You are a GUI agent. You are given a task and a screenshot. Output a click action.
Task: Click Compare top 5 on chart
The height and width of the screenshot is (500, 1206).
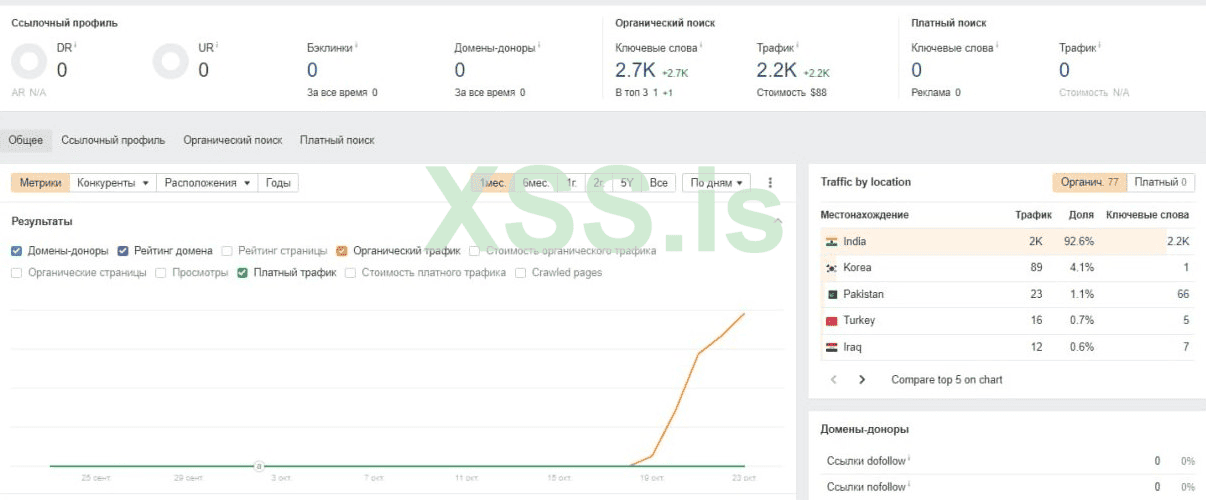point(946,380)
